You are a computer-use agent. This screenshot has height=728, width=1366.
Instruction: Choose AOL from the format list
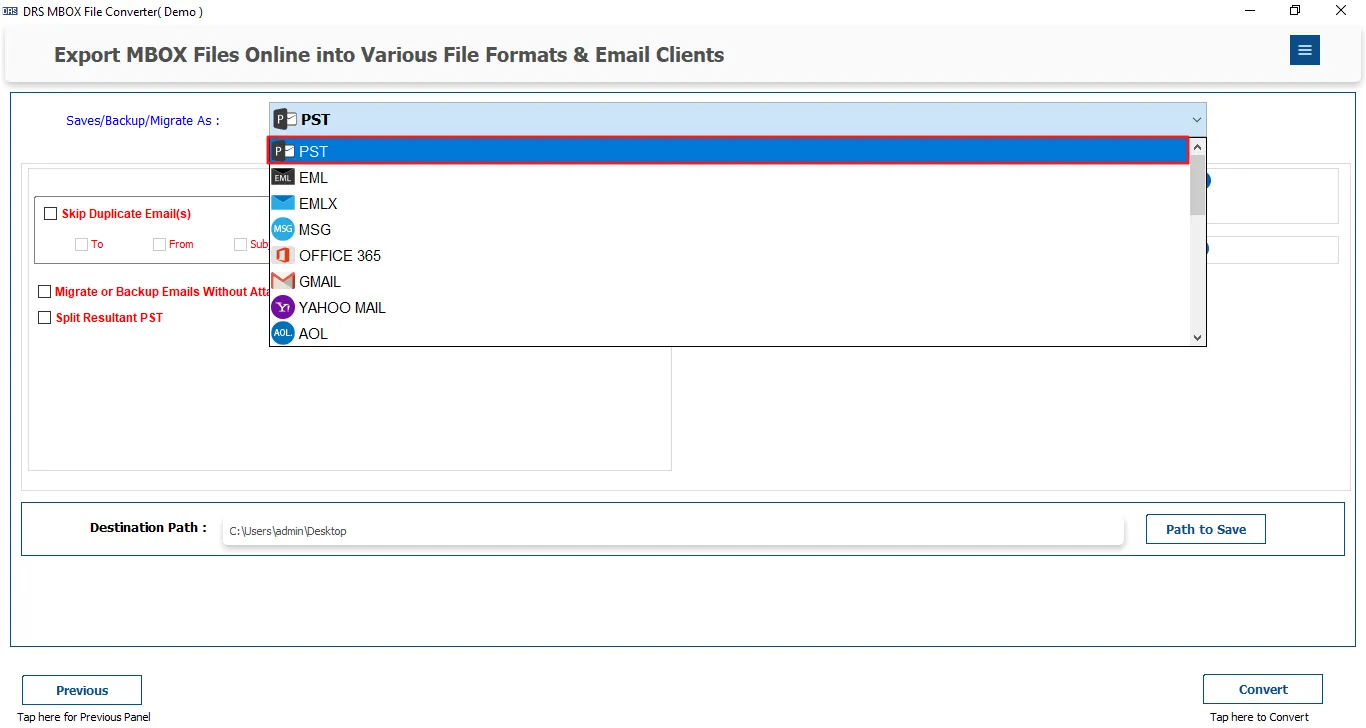point(729,333)
